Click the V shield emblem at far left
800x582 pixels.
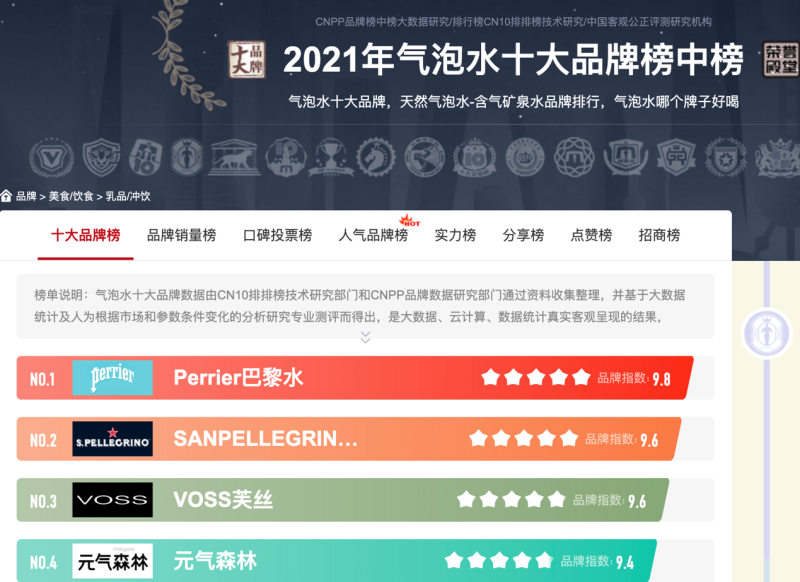(x=50, y=158)
